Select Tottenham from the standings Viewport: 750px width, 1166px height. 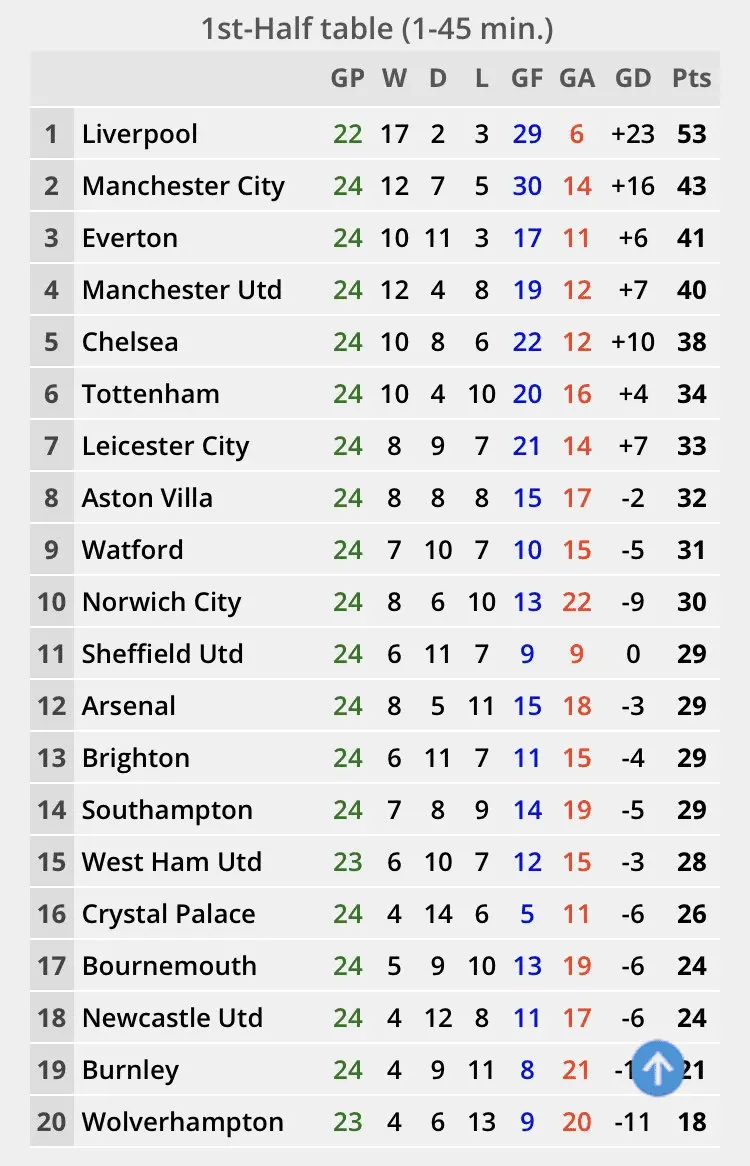click(x=150, y=394)
